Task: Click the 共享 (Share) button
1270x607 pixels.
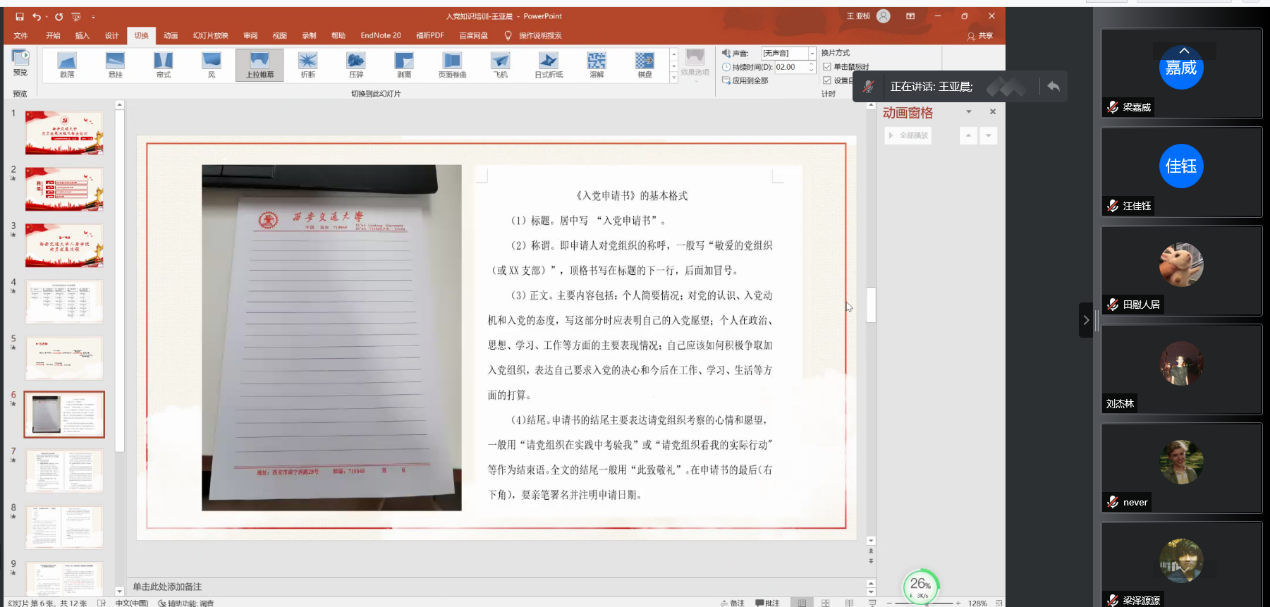Action: coord(980,35)
